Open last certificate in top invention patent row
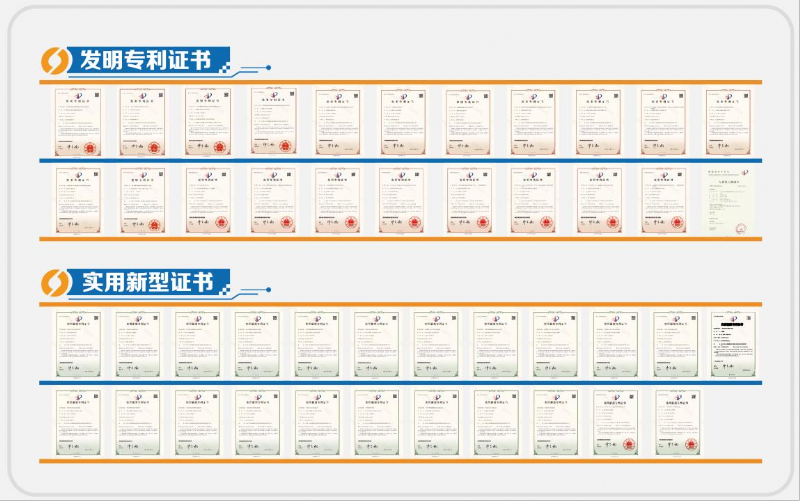Screen dimensions: 800x501 click(x=727, y=122)
